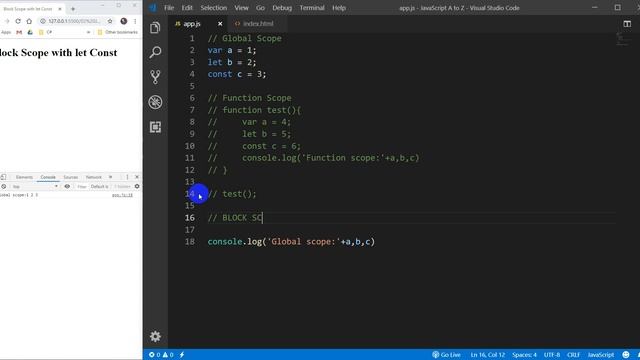Open the Manage gear at the activity bar bottom

155,336
